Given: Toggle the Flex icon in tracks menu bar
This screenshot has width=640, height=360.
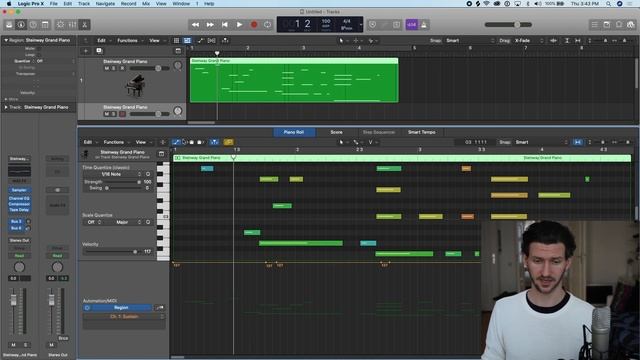Looking at the screenshot, I should [211, 40].
